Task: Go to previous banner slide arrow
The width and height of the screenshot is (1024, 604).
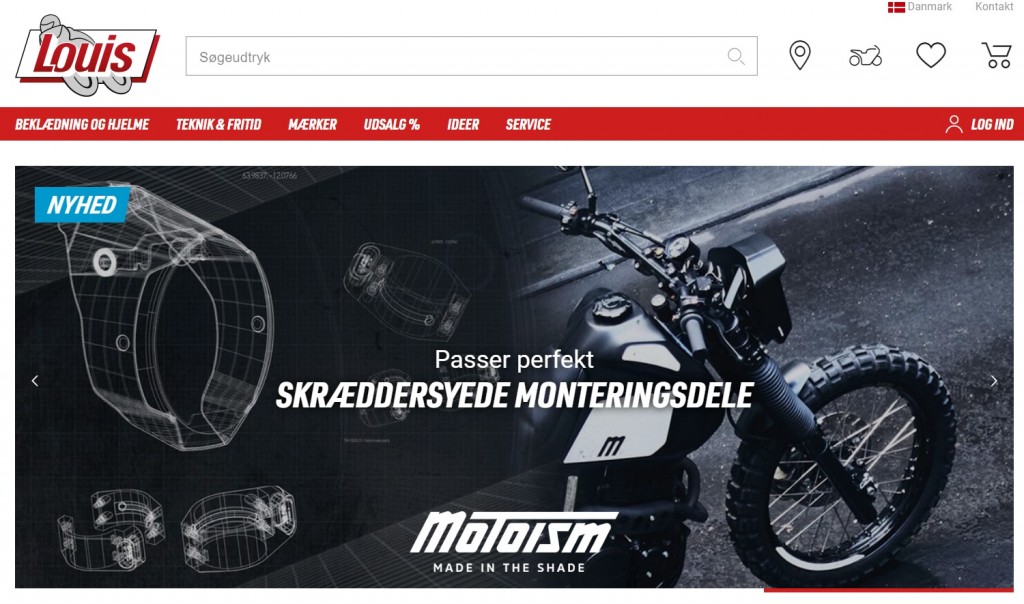Action: tap(35, 381)
